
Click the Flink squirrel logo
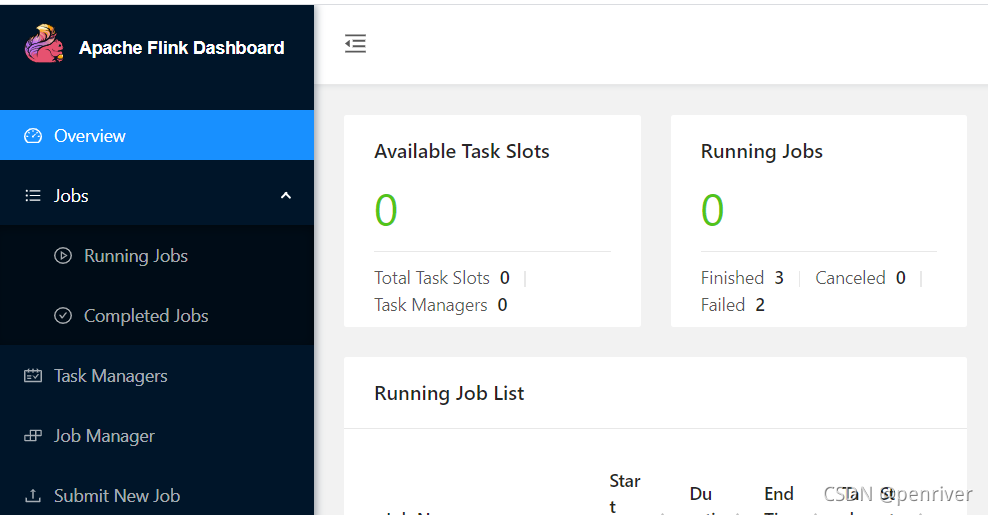44,43
